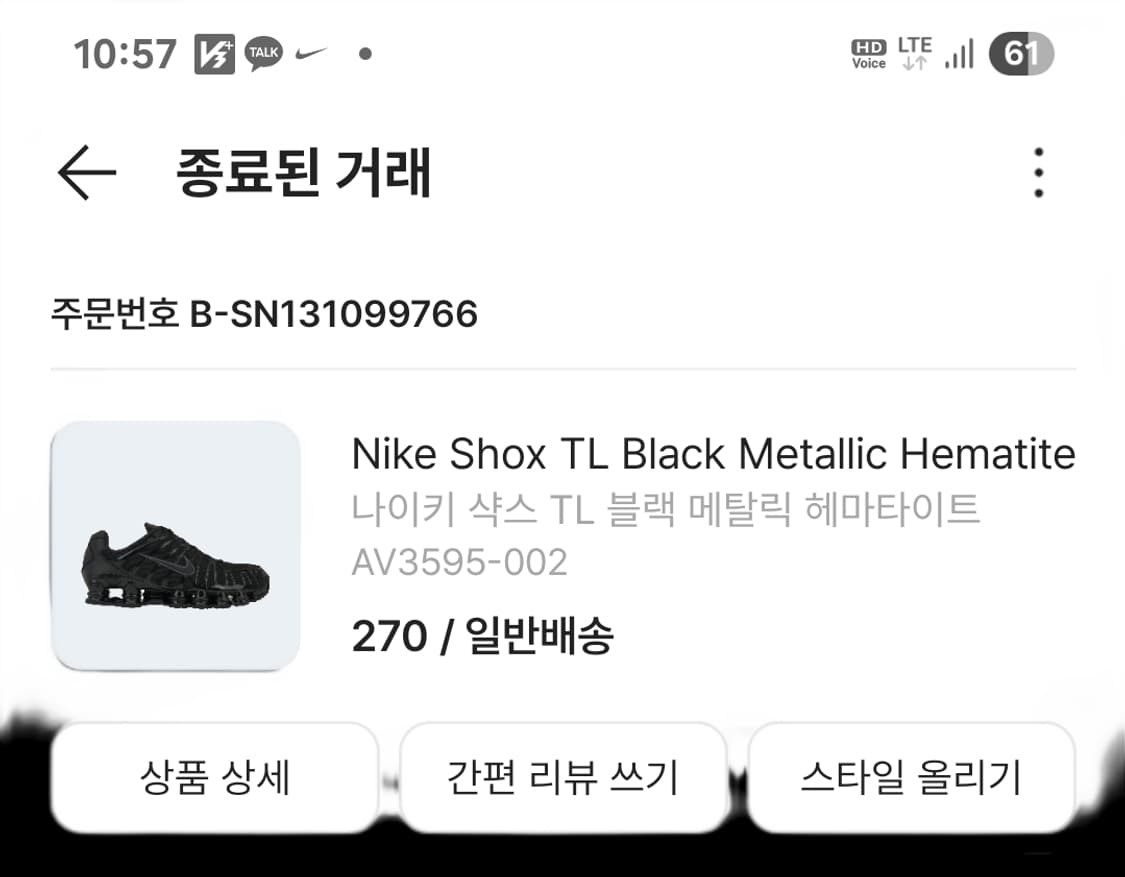Tap the HD Voice status icon

pos(867,55)
